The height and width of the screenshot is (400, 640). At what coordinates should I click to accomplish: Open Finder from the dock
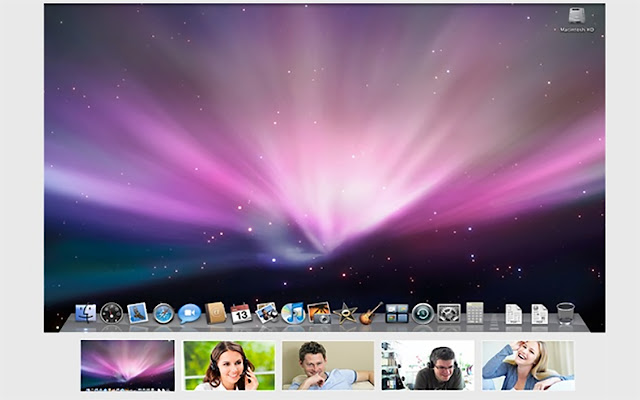click(86, 313)
